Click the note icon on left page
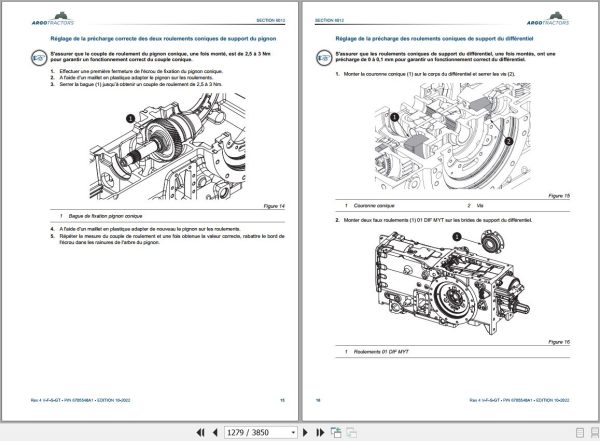 tap(39, 58)
